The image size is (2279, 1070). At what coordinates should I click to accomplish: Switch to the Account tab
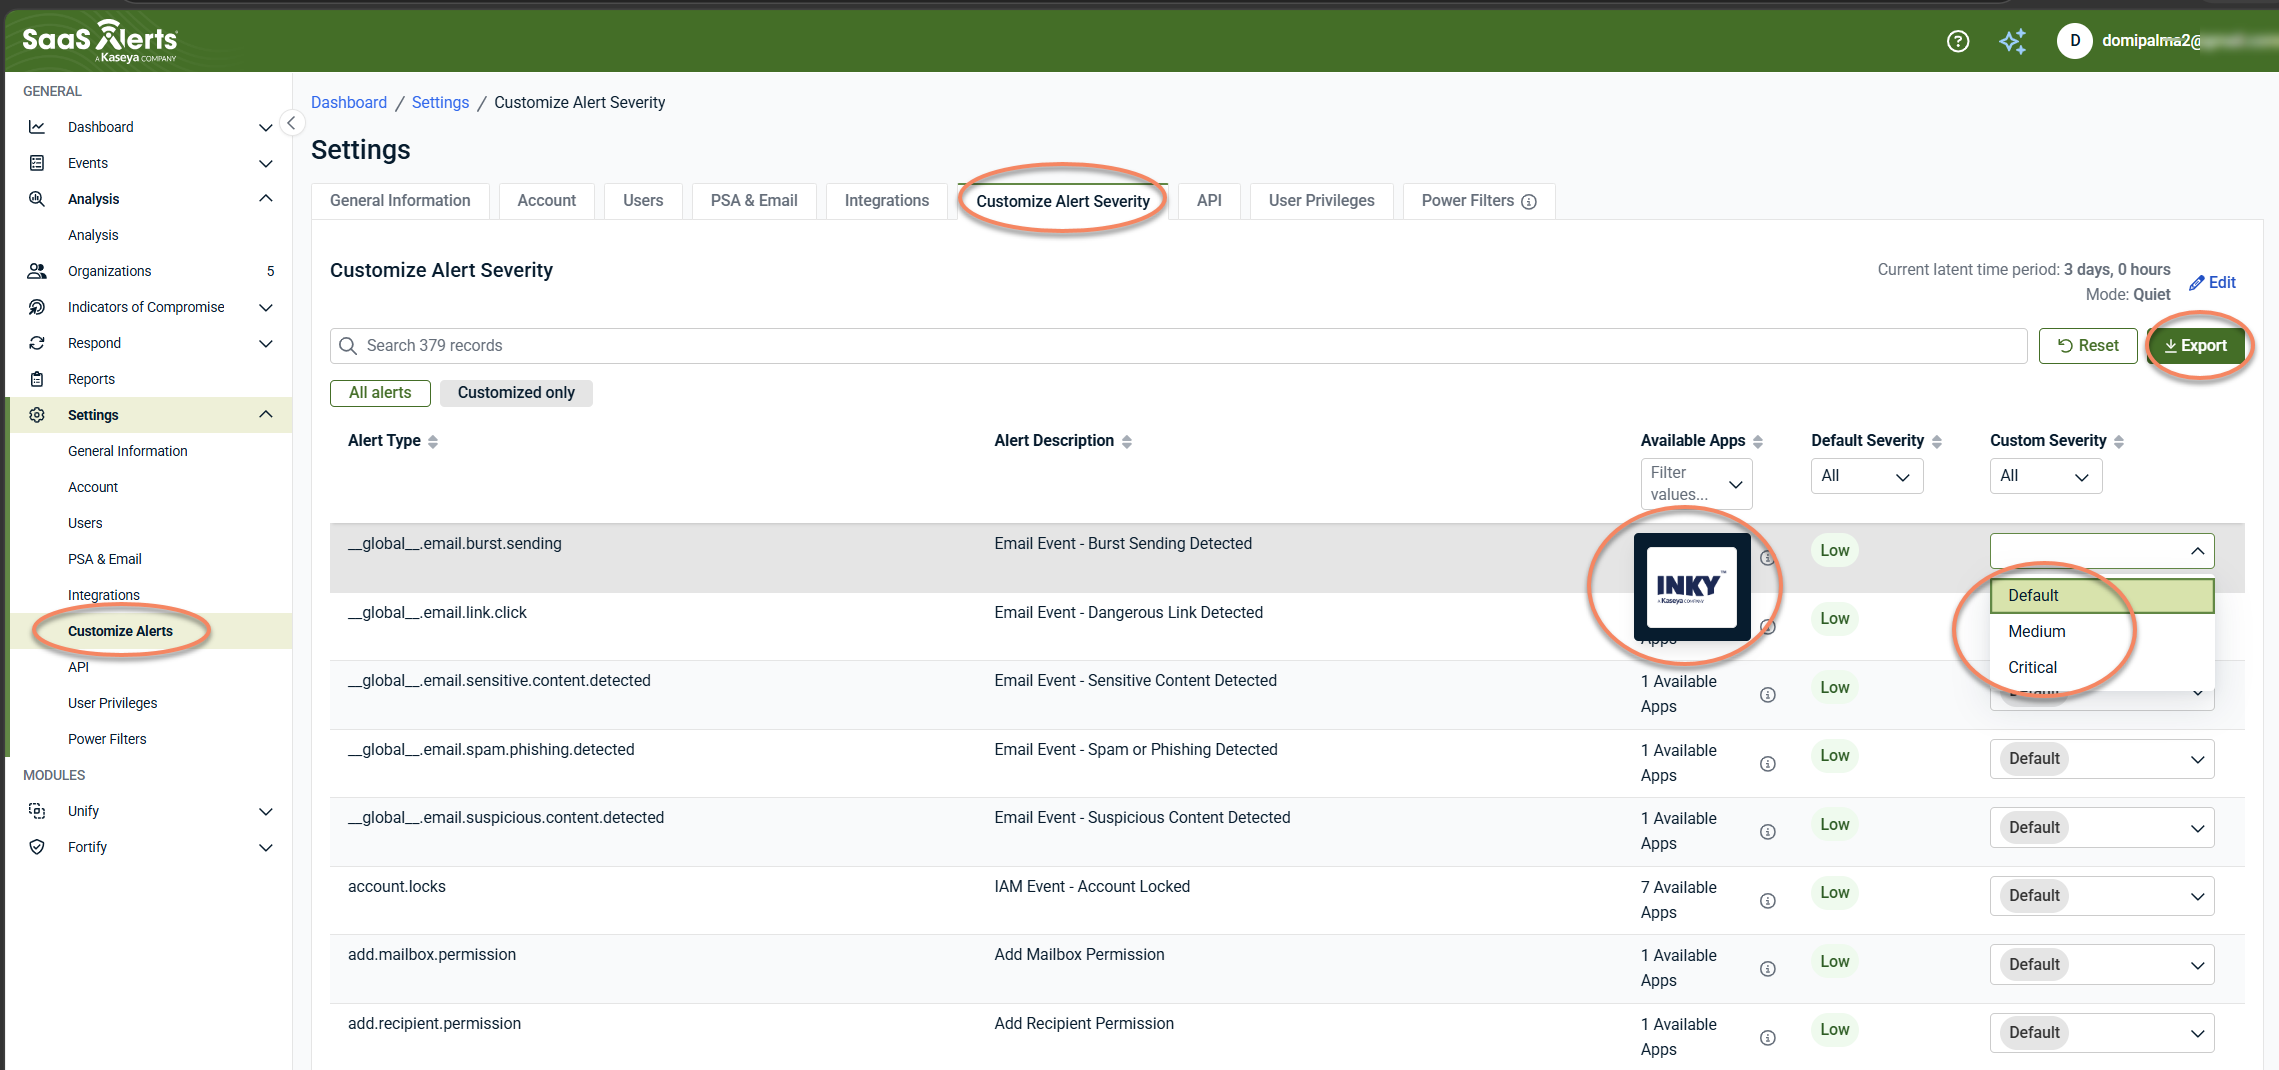click(x=546, y=201)
